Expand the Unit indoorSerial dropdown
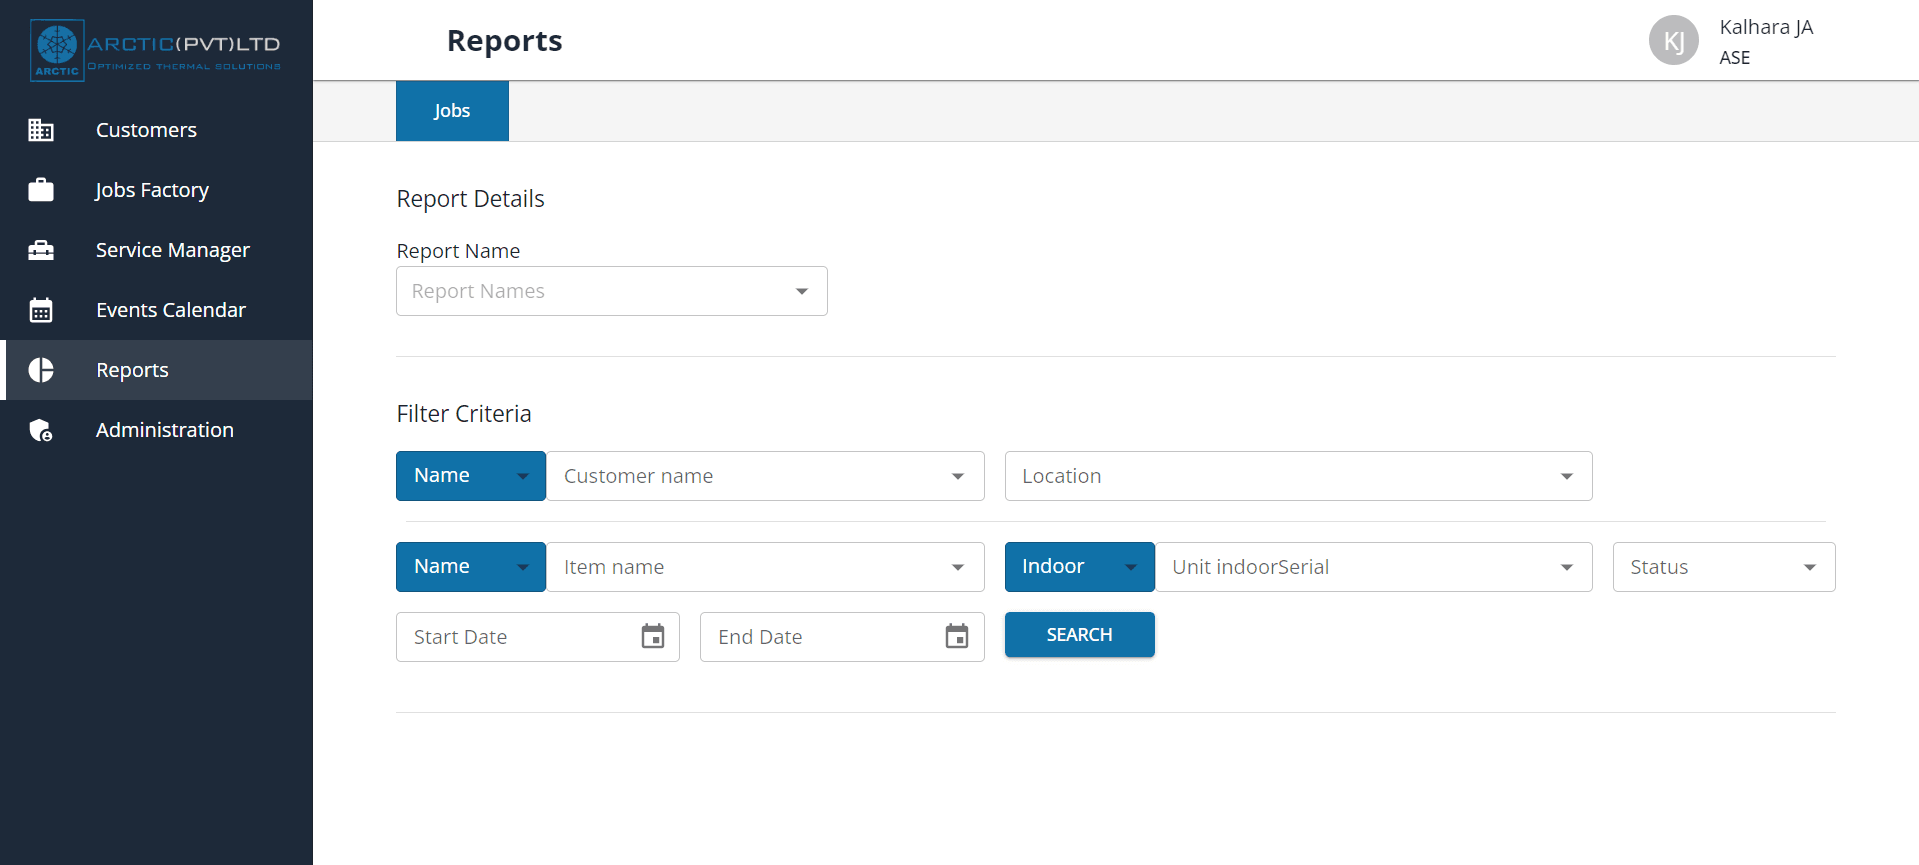Viewport: 1919px width, 865px height. pyautogui.click(x=1373, y=567)
